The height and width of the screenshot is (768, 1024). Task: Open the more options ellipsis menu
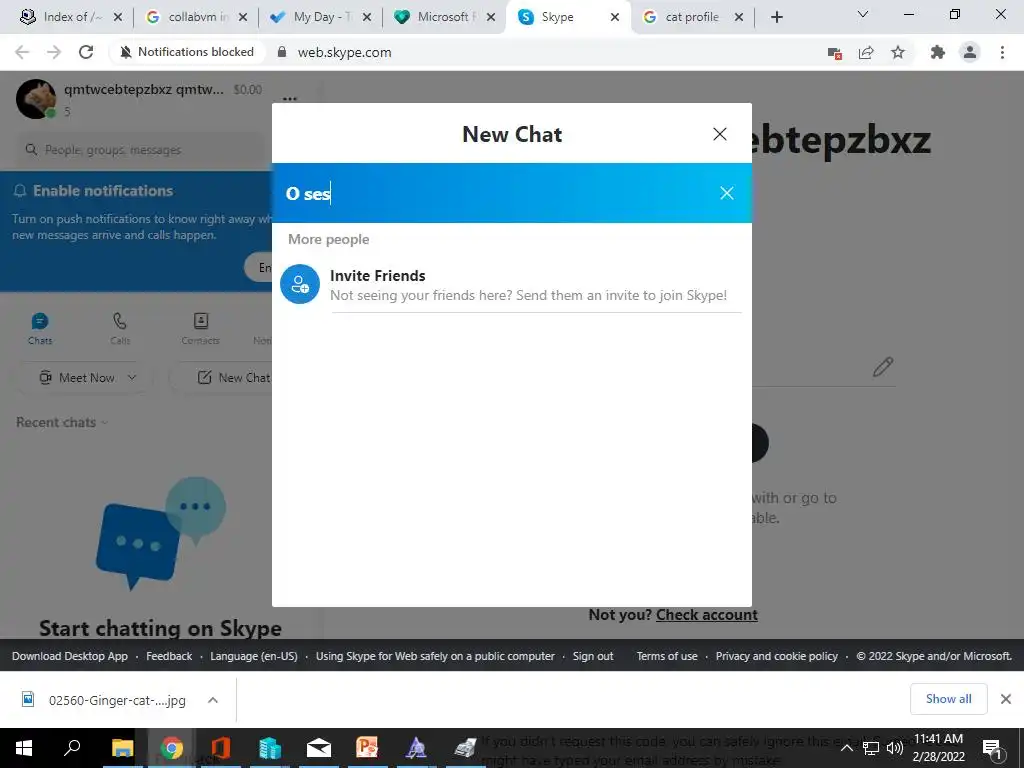290,99
